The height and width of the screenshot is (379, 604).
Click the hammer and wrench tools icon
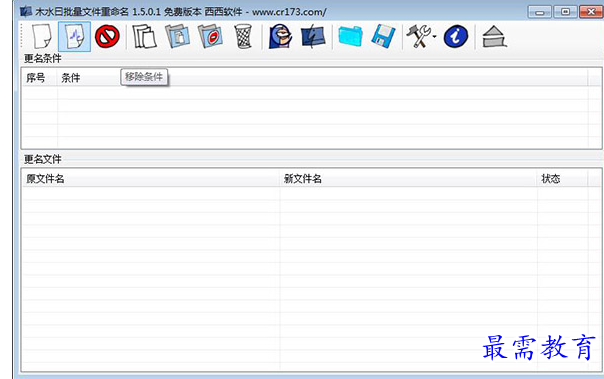pyautogui.click(x=419, y=37)
